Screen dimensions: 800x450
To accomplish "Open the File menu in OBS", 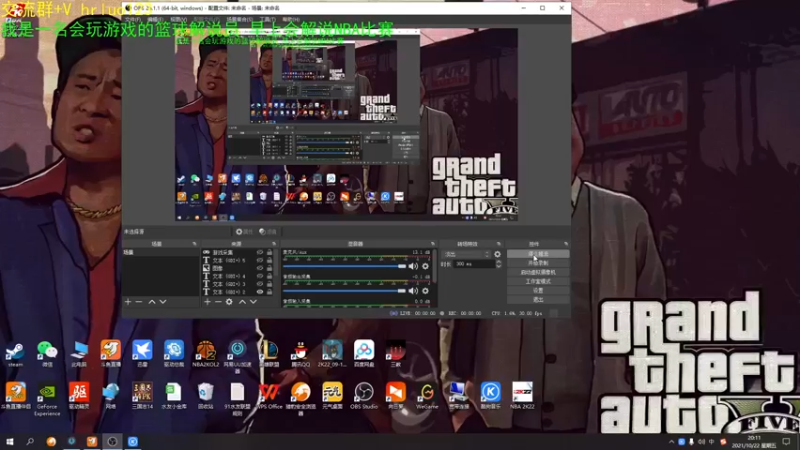I will (x=133, y=19).
